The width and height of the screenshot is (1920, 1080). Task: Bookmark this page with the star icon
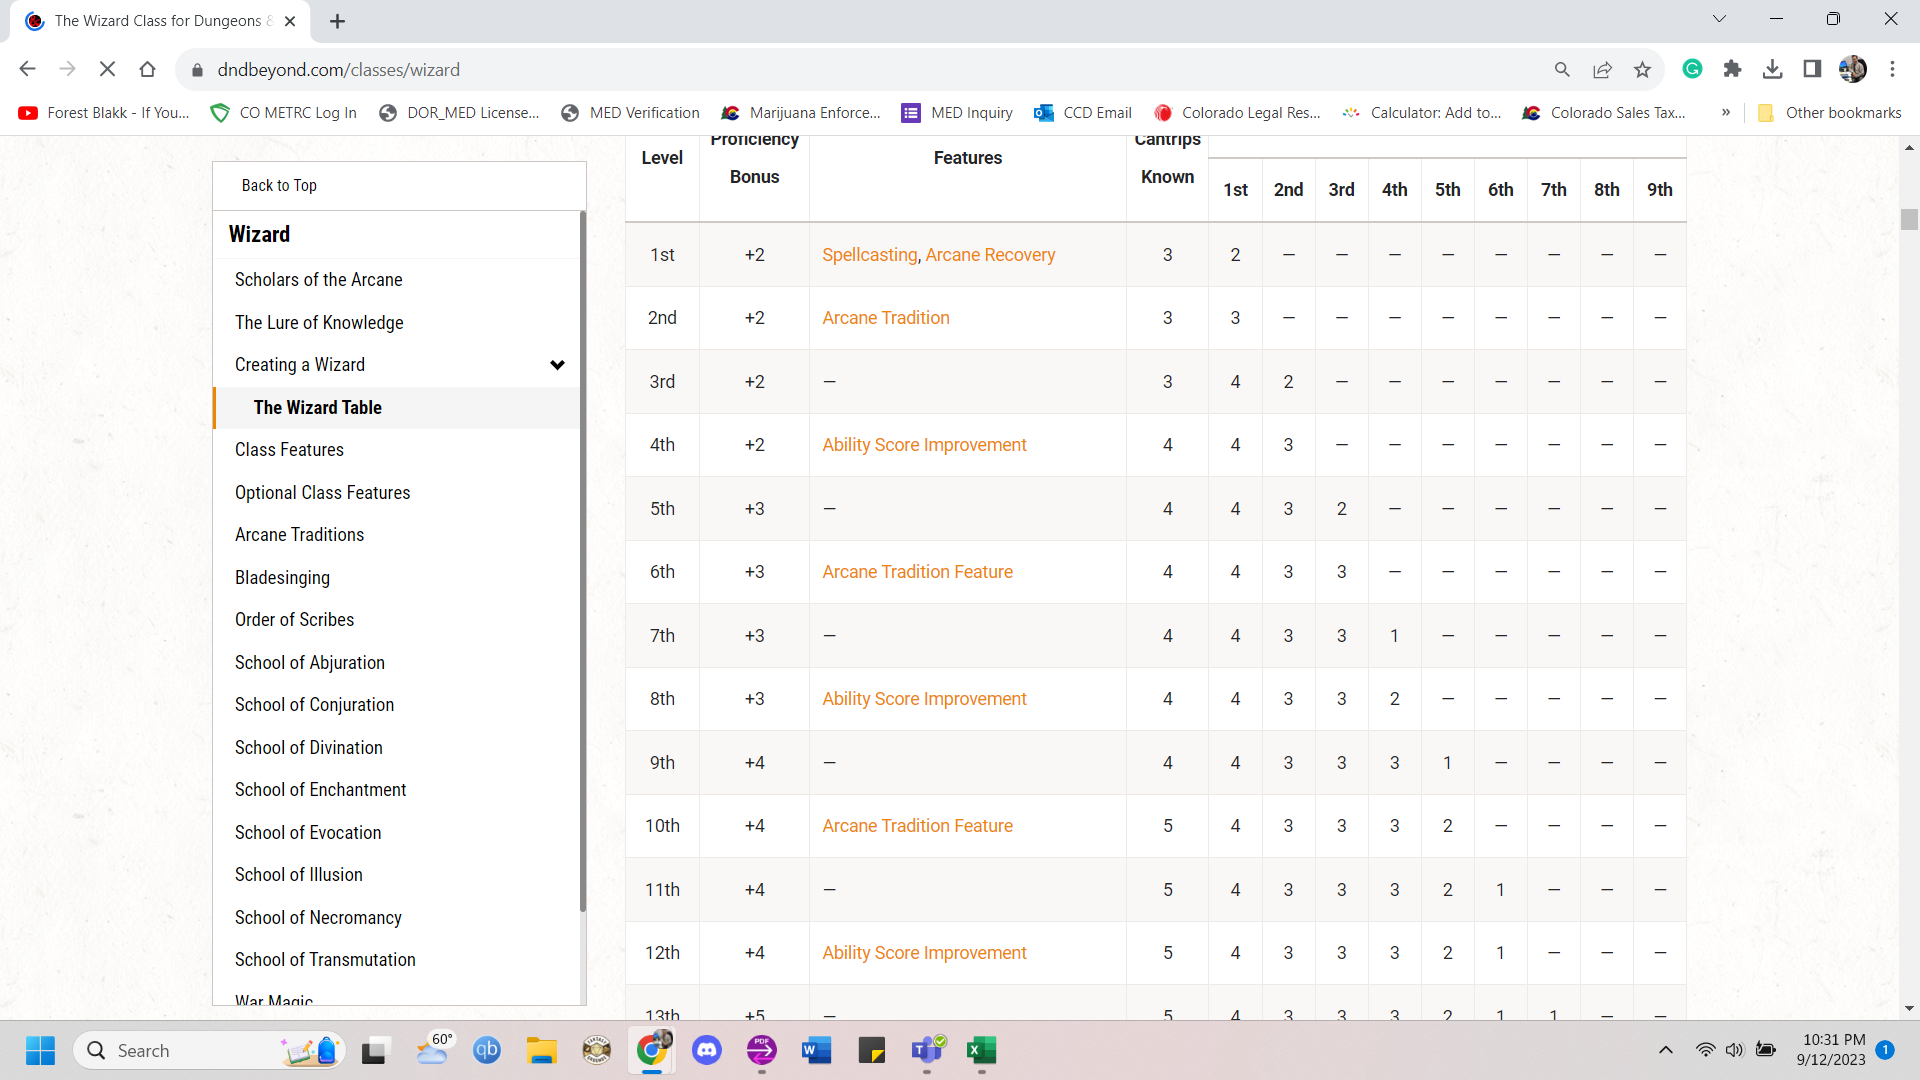[1642, 69]
